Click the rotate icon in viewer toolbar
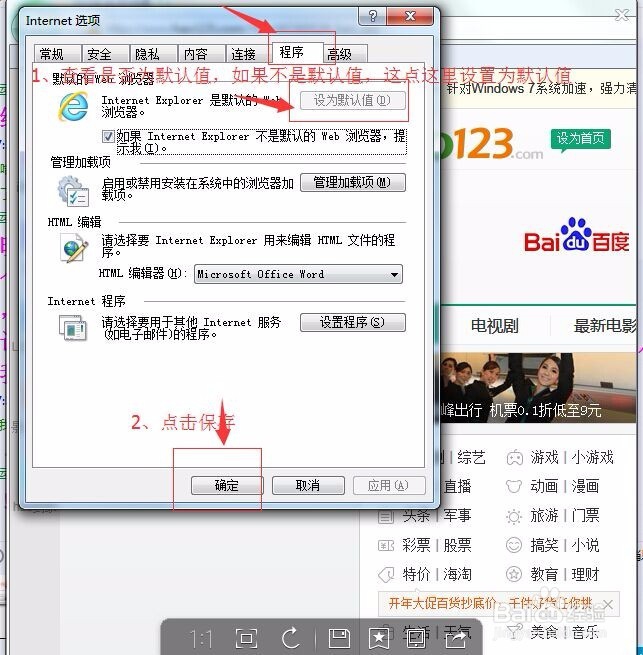Viewport: 643px width, 655px height. pyautogui.click(x=291, y=638)
